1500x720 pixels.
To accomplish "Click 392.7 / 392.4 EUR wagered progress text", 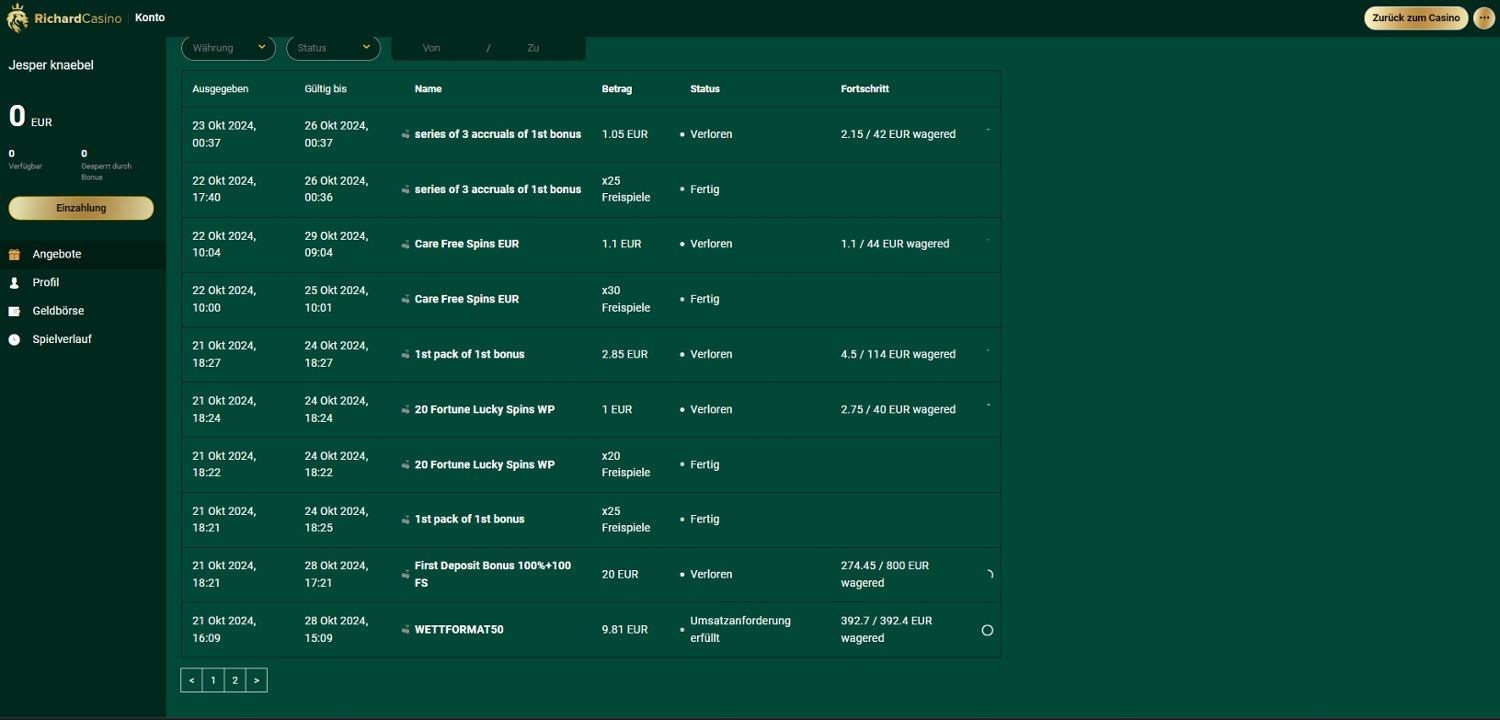I will (x=886, y=629).
